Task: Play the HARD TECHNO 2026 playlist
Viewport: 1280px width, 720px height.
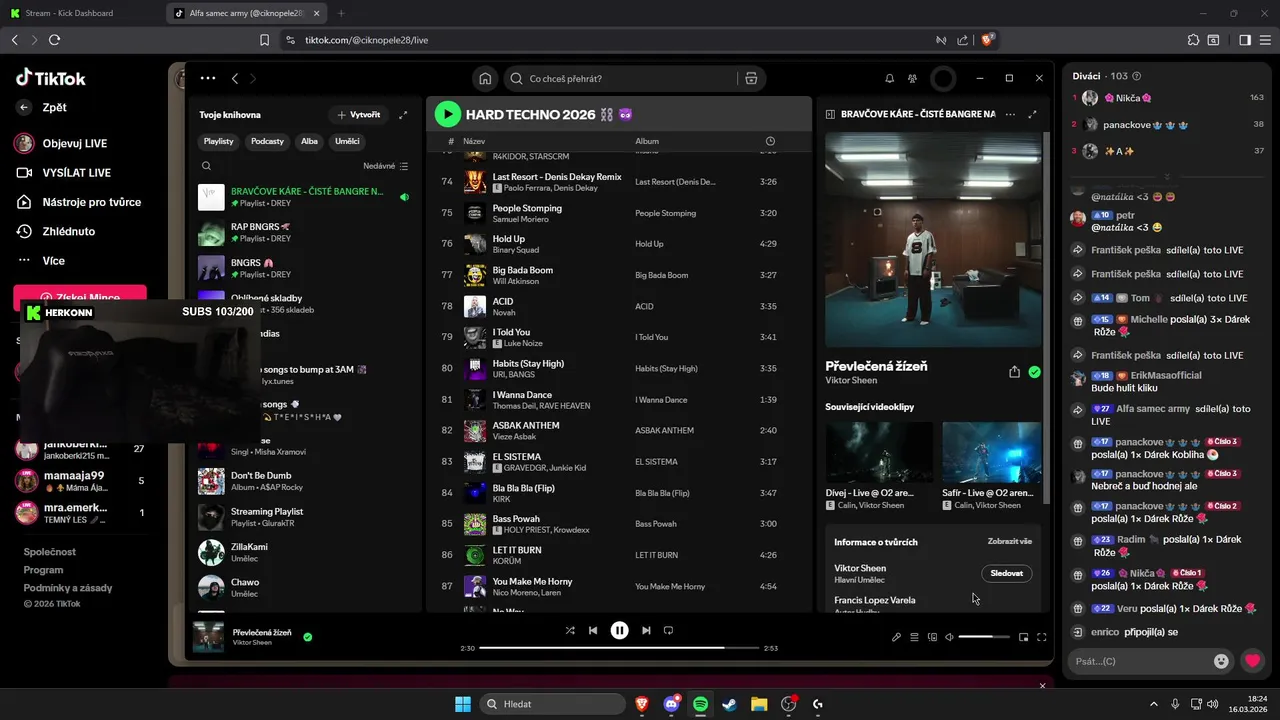Action: (447, 114)
